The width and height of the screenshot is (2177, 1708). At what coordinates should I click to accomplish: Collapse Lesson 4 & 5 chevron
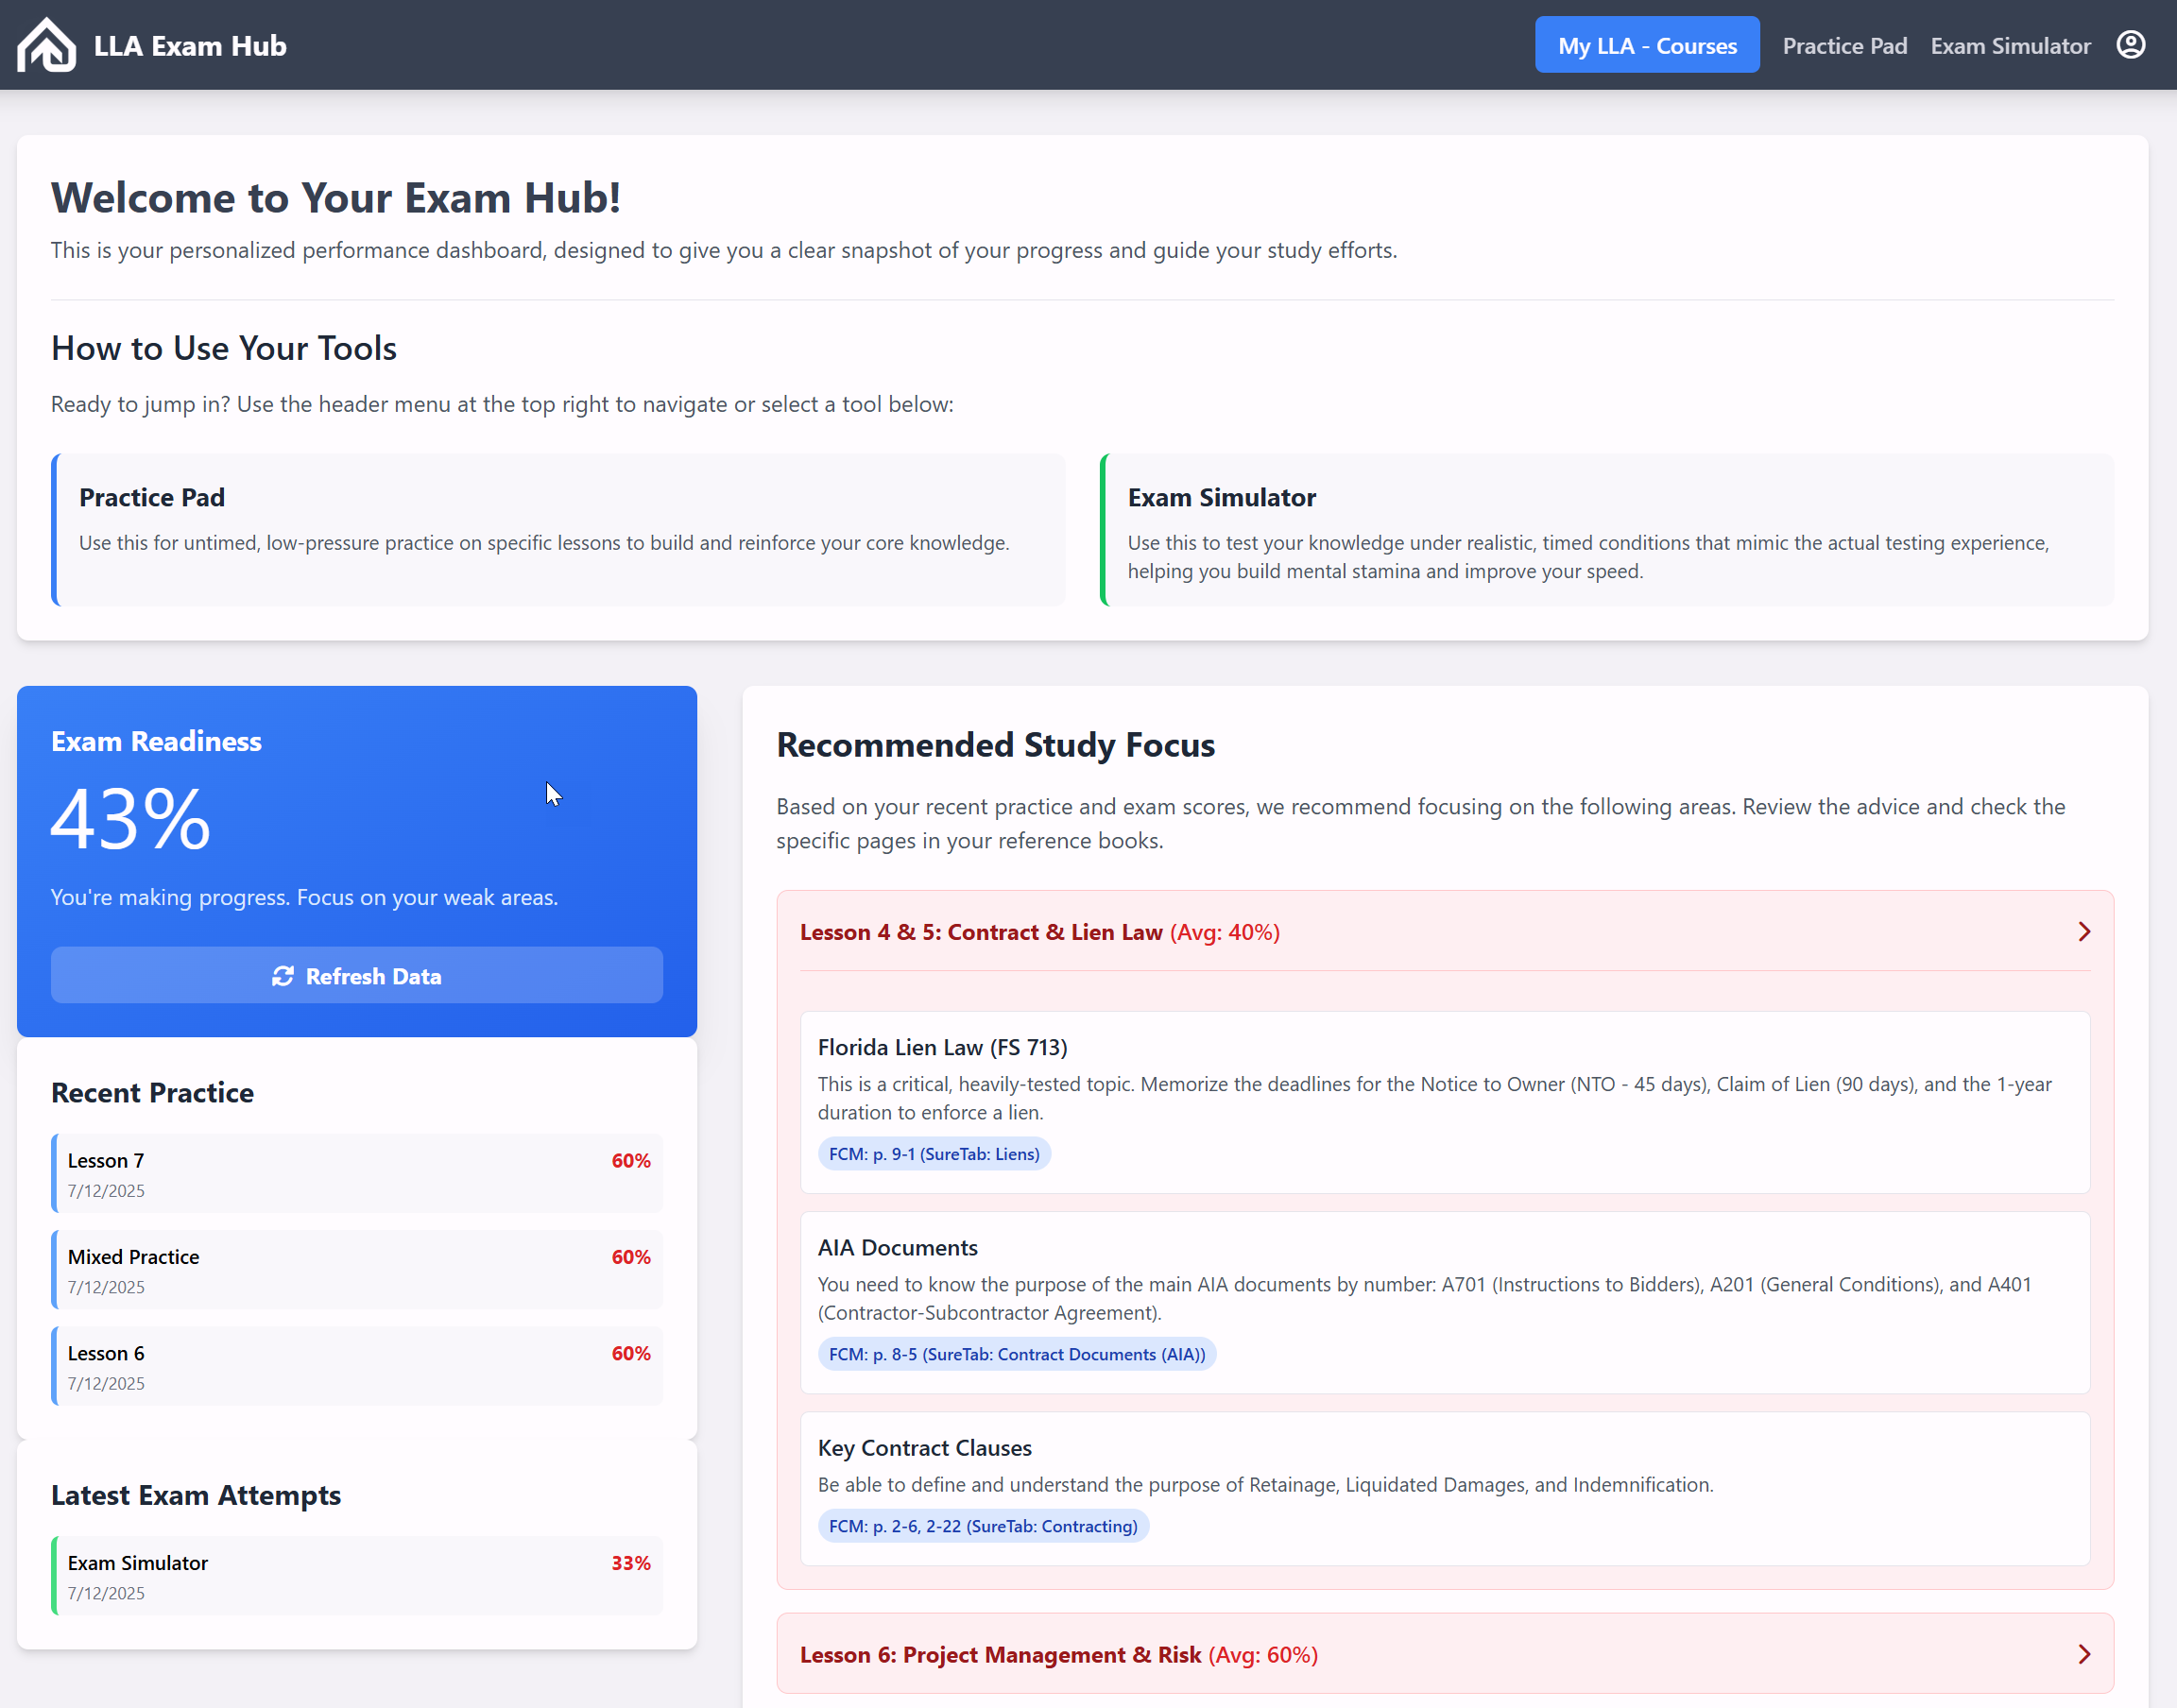point(2084,932)
